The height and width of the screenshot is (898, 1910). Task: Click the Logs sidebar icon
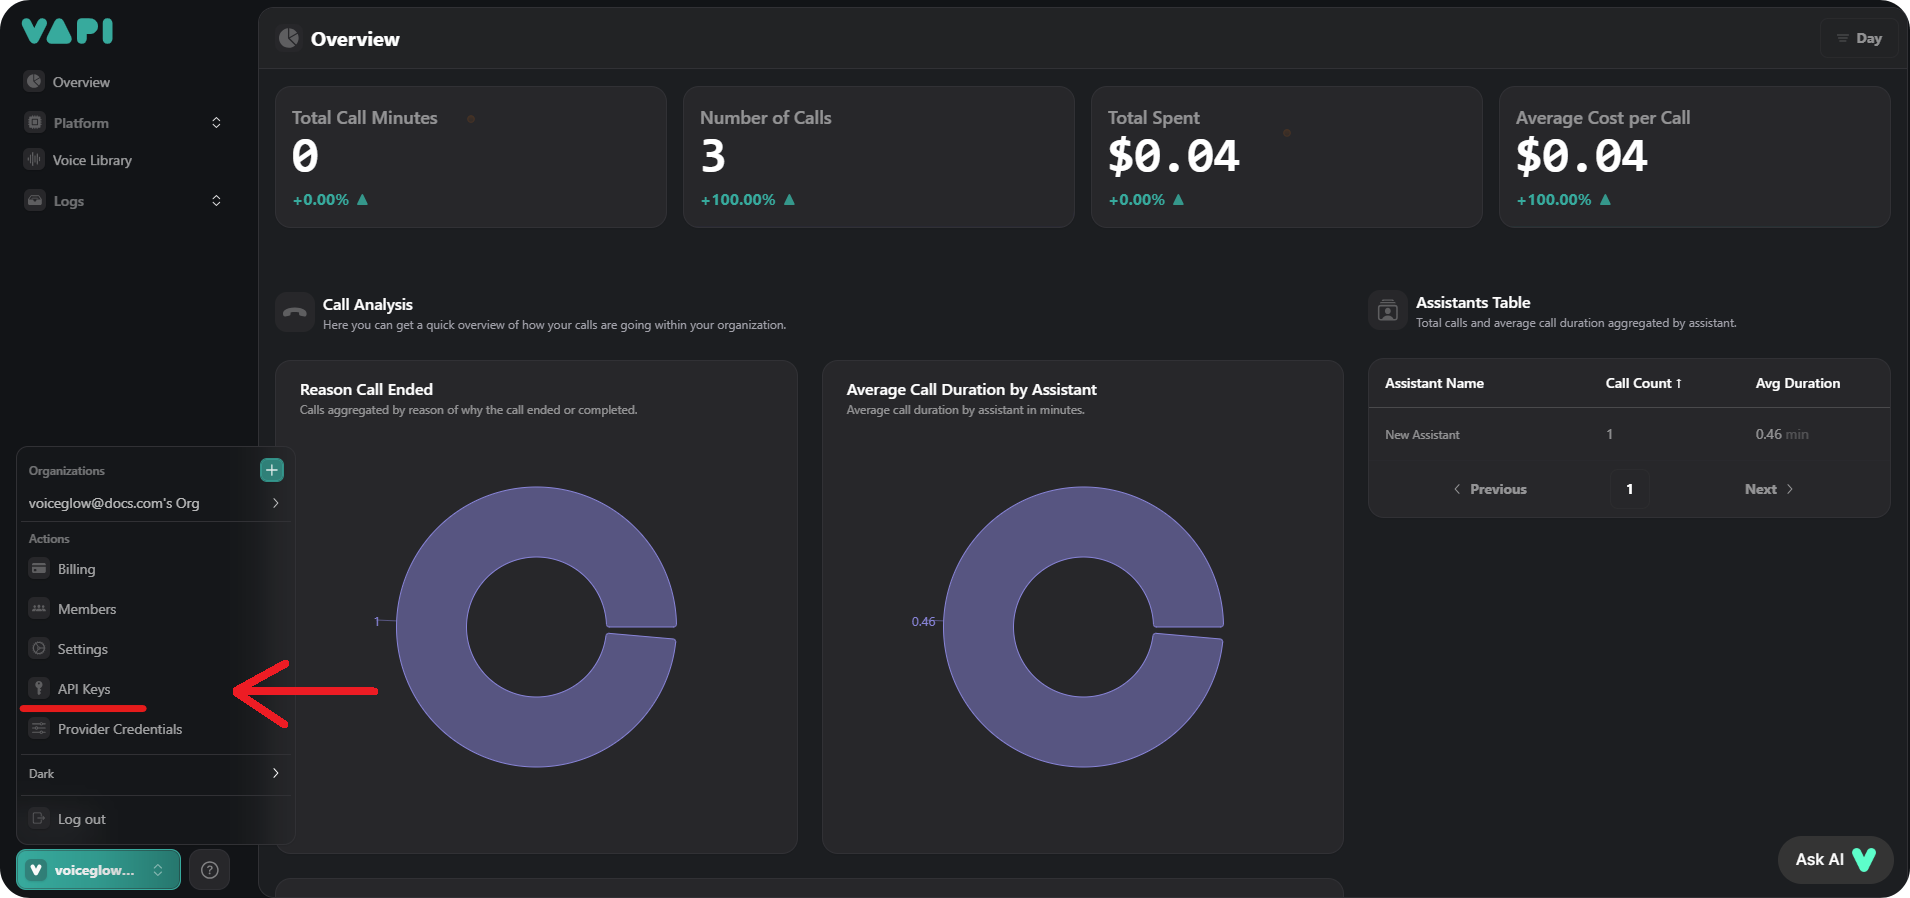point(35,201)
